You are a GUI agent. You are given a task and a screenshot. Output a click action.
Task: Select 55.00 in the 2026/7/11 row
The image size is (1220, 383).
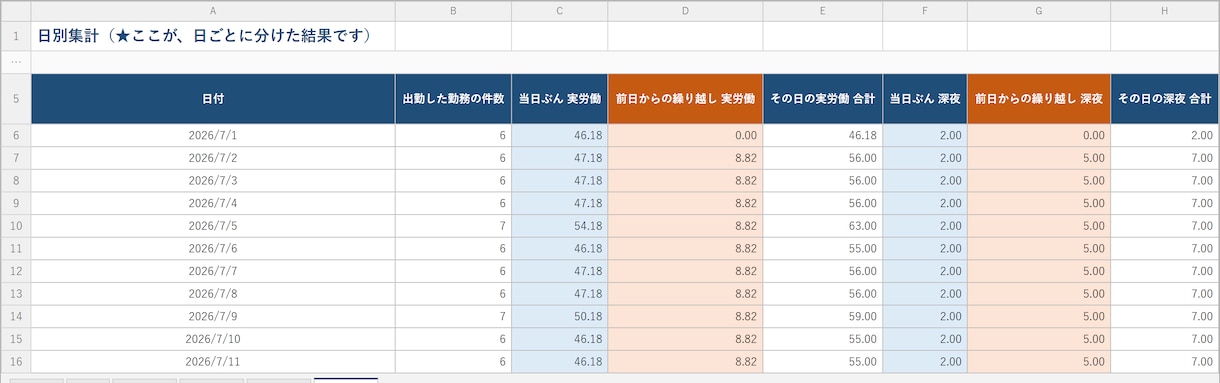click(823, 362)
